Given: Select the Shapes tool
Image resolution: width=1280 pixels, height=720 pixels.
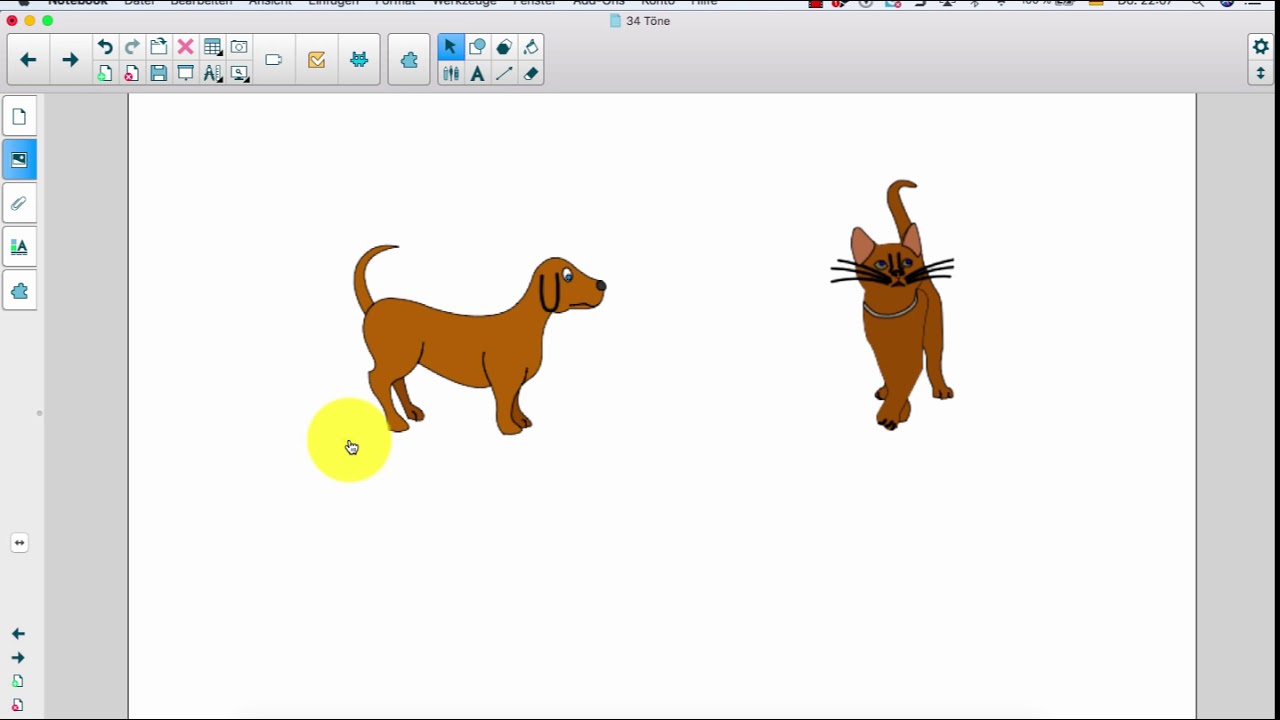Looking at the screenshot, I should click(x=477, y=47).
